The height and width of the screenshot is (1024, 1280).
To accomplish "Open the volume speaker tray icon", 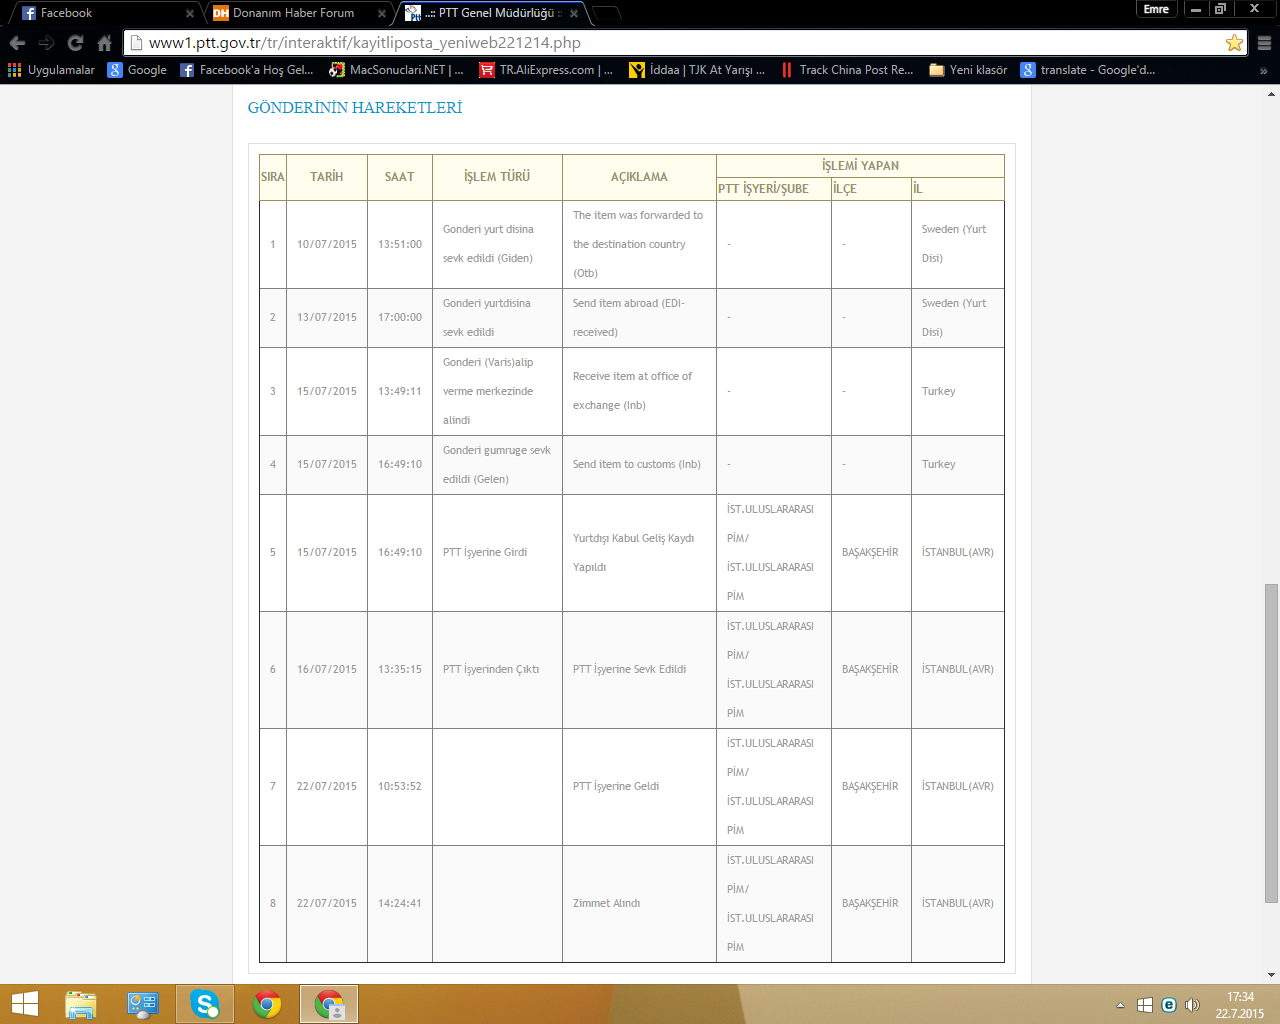I will click(1192, 1005).
